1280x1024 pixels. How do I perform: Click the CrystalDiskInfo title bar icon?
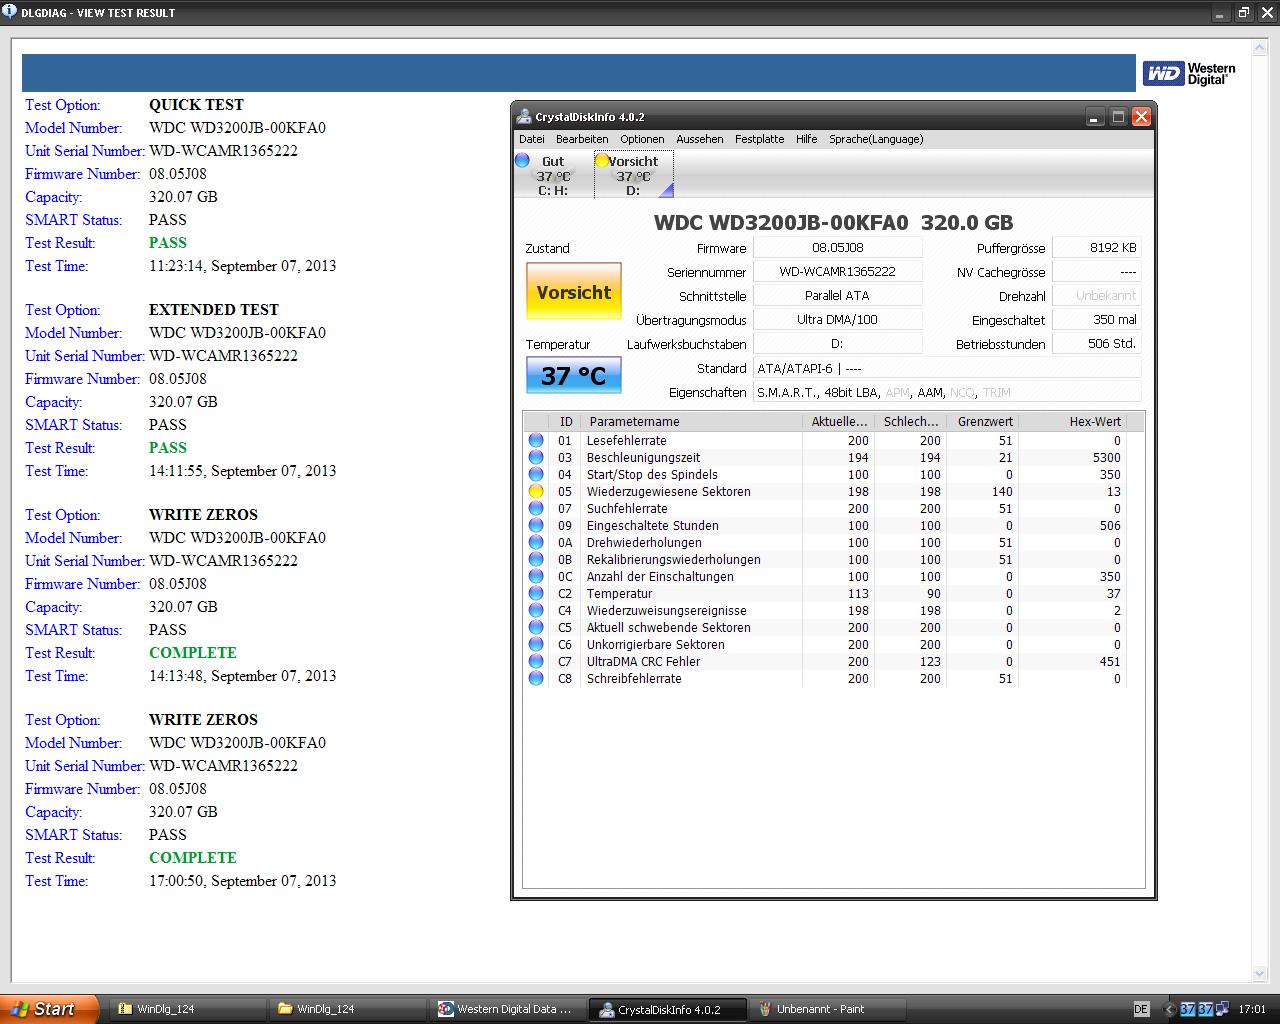pos(524,117)
